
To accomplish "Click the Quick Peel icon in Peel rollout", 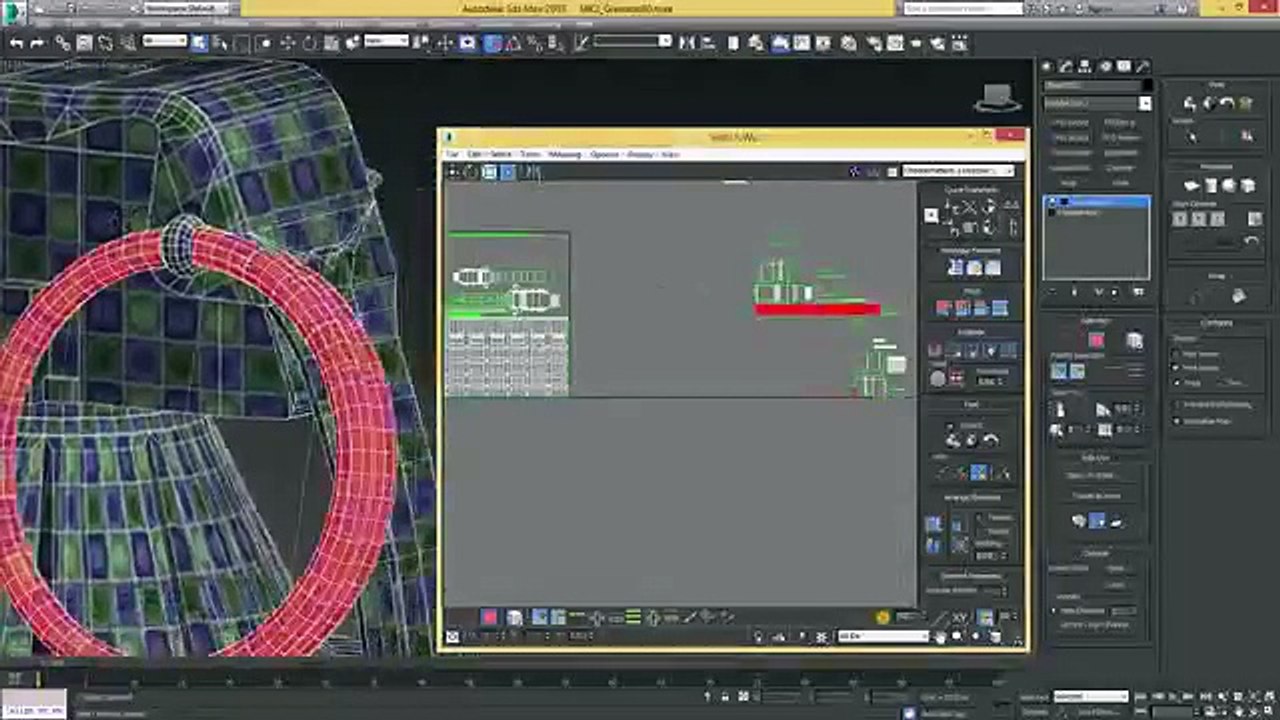I will (954, 439).
